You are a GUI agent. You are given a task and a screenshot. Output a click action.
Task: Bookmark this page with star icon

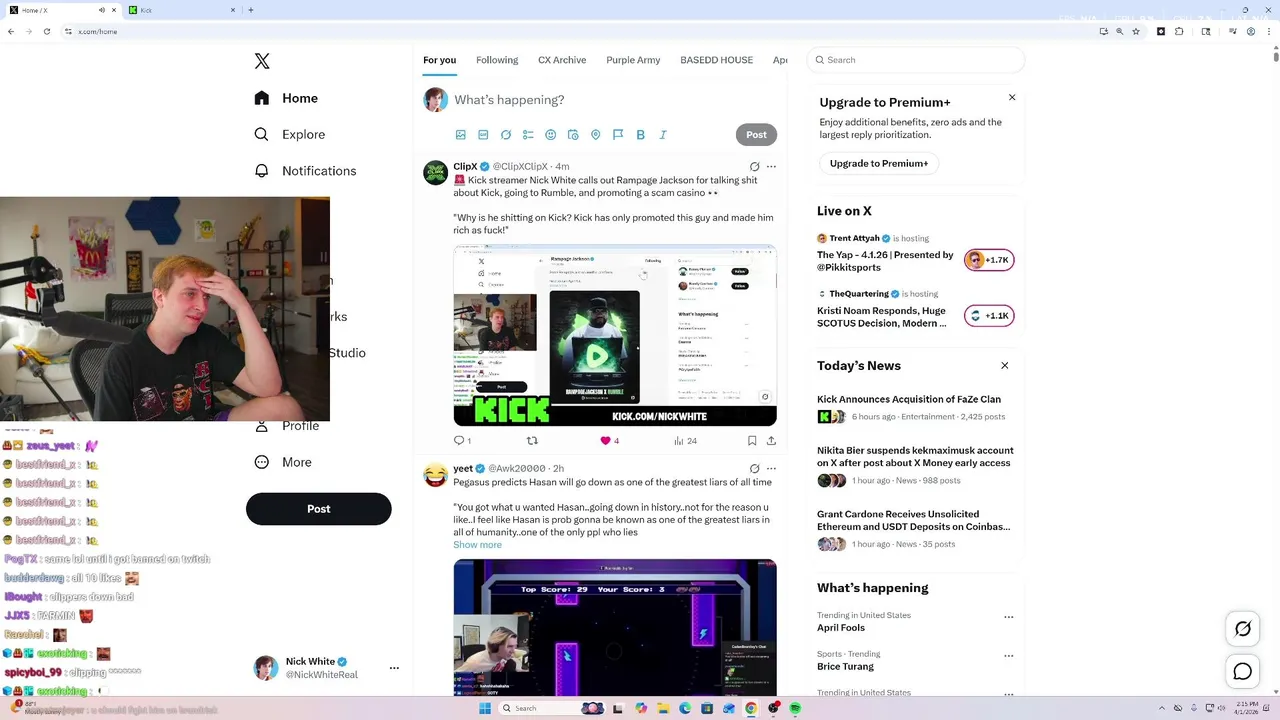click(1137, 31)
